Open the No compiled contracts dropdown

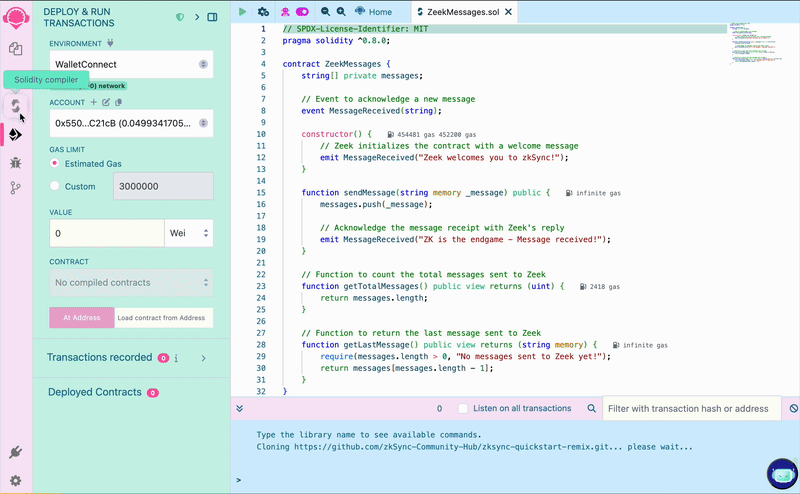coord(131,283)
